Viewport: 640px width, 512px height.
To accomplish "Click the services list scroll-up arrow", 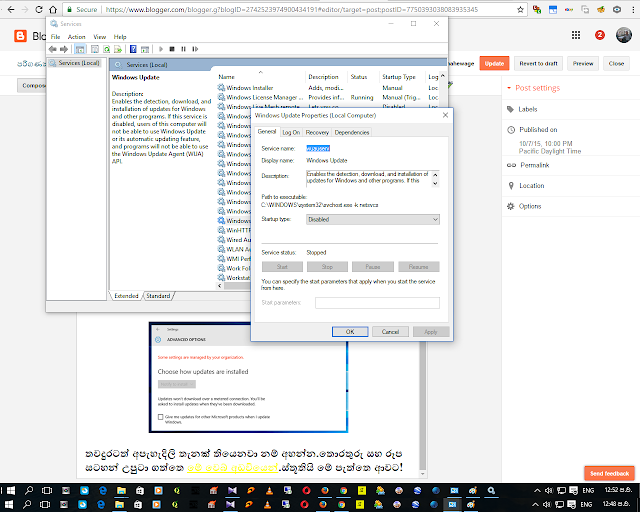I will click(x=443, y=76).
